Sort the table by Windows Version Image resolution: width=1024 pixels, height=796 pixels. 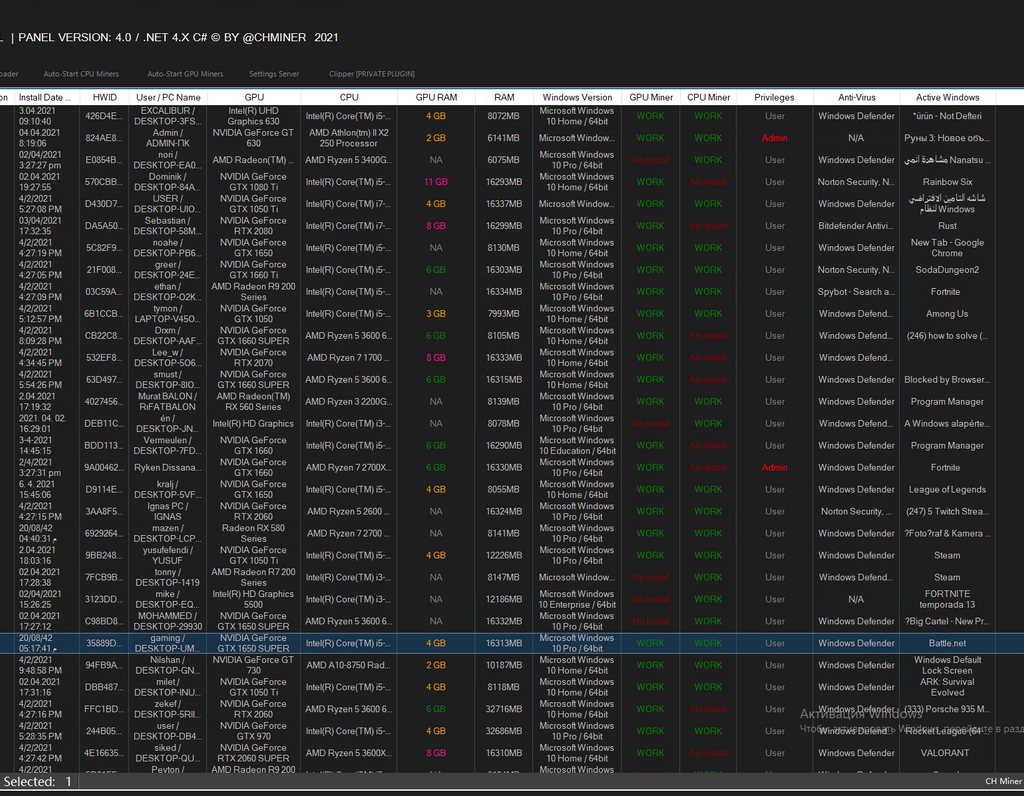click(x=577, y=97)
